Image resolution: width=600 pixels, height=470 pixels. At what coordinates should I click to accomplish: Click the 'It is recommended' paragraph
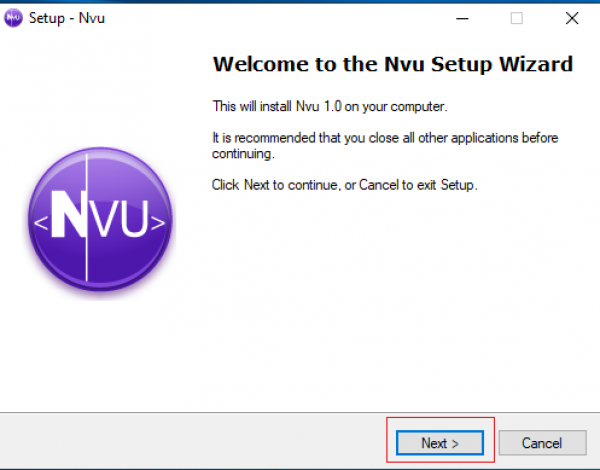385,137
